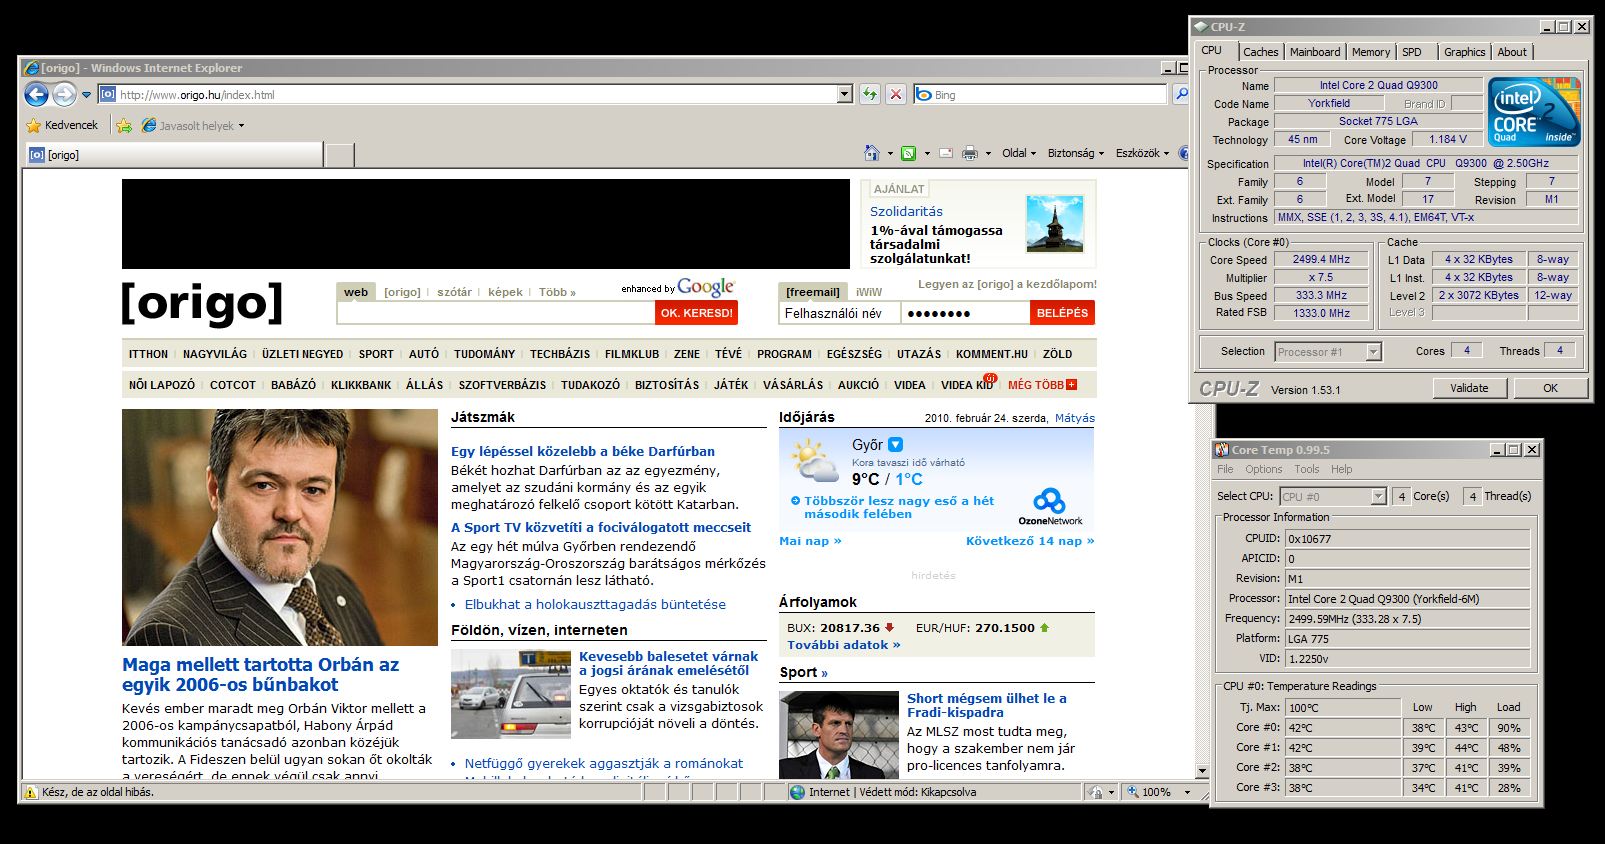The image size is (1605, 844).
Task: Expand the address bar history dropdown
Action: 845,95
